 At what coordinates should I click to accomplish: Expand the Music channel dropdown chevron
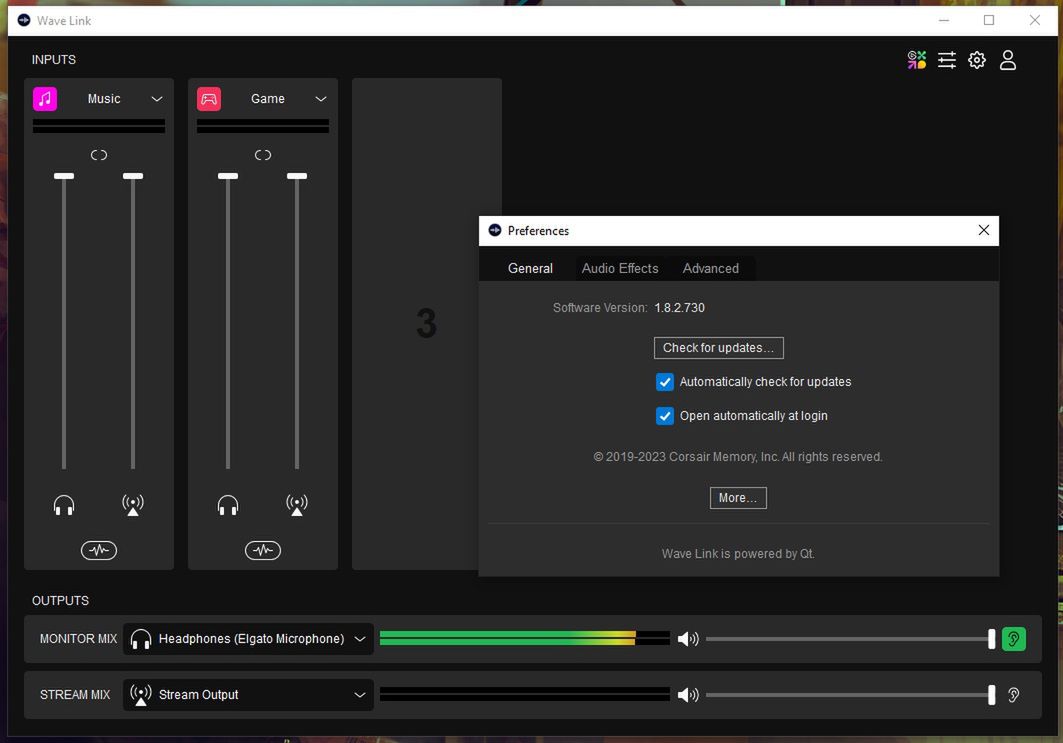click(x=157, y=99)
